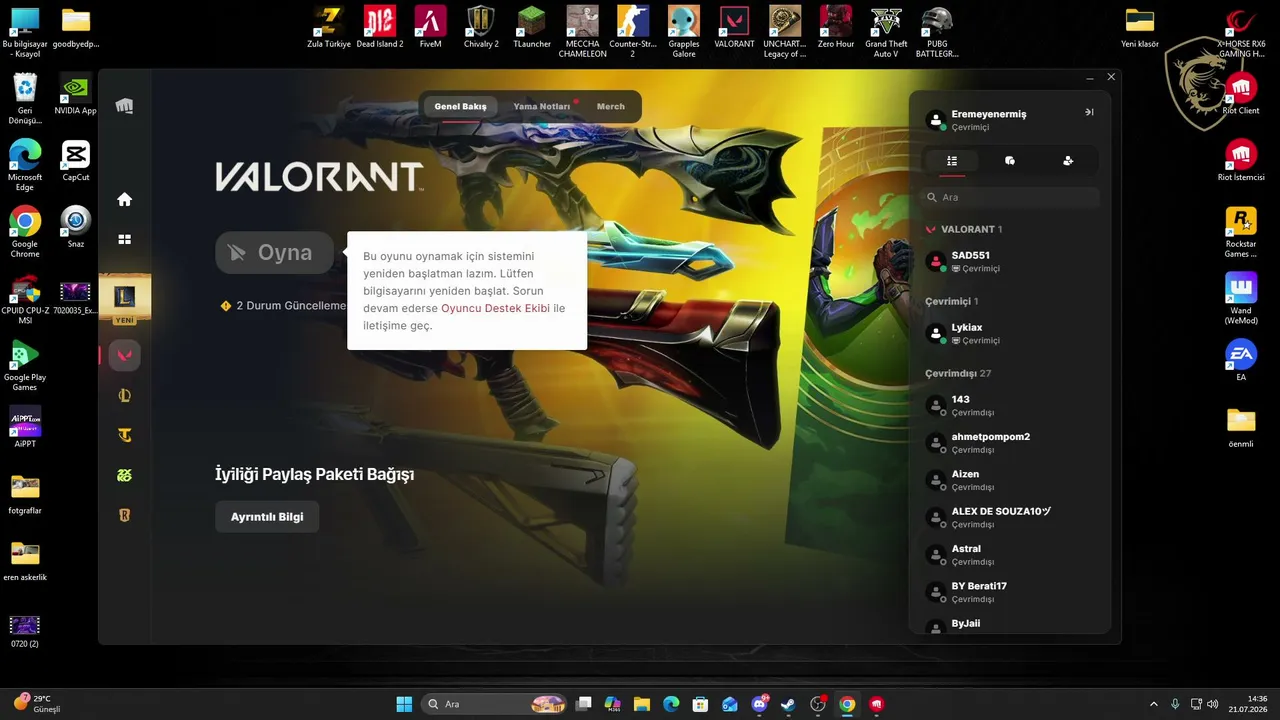Open the Riot Client home icon
The image size is (1280, 720).
pos(125,199)
